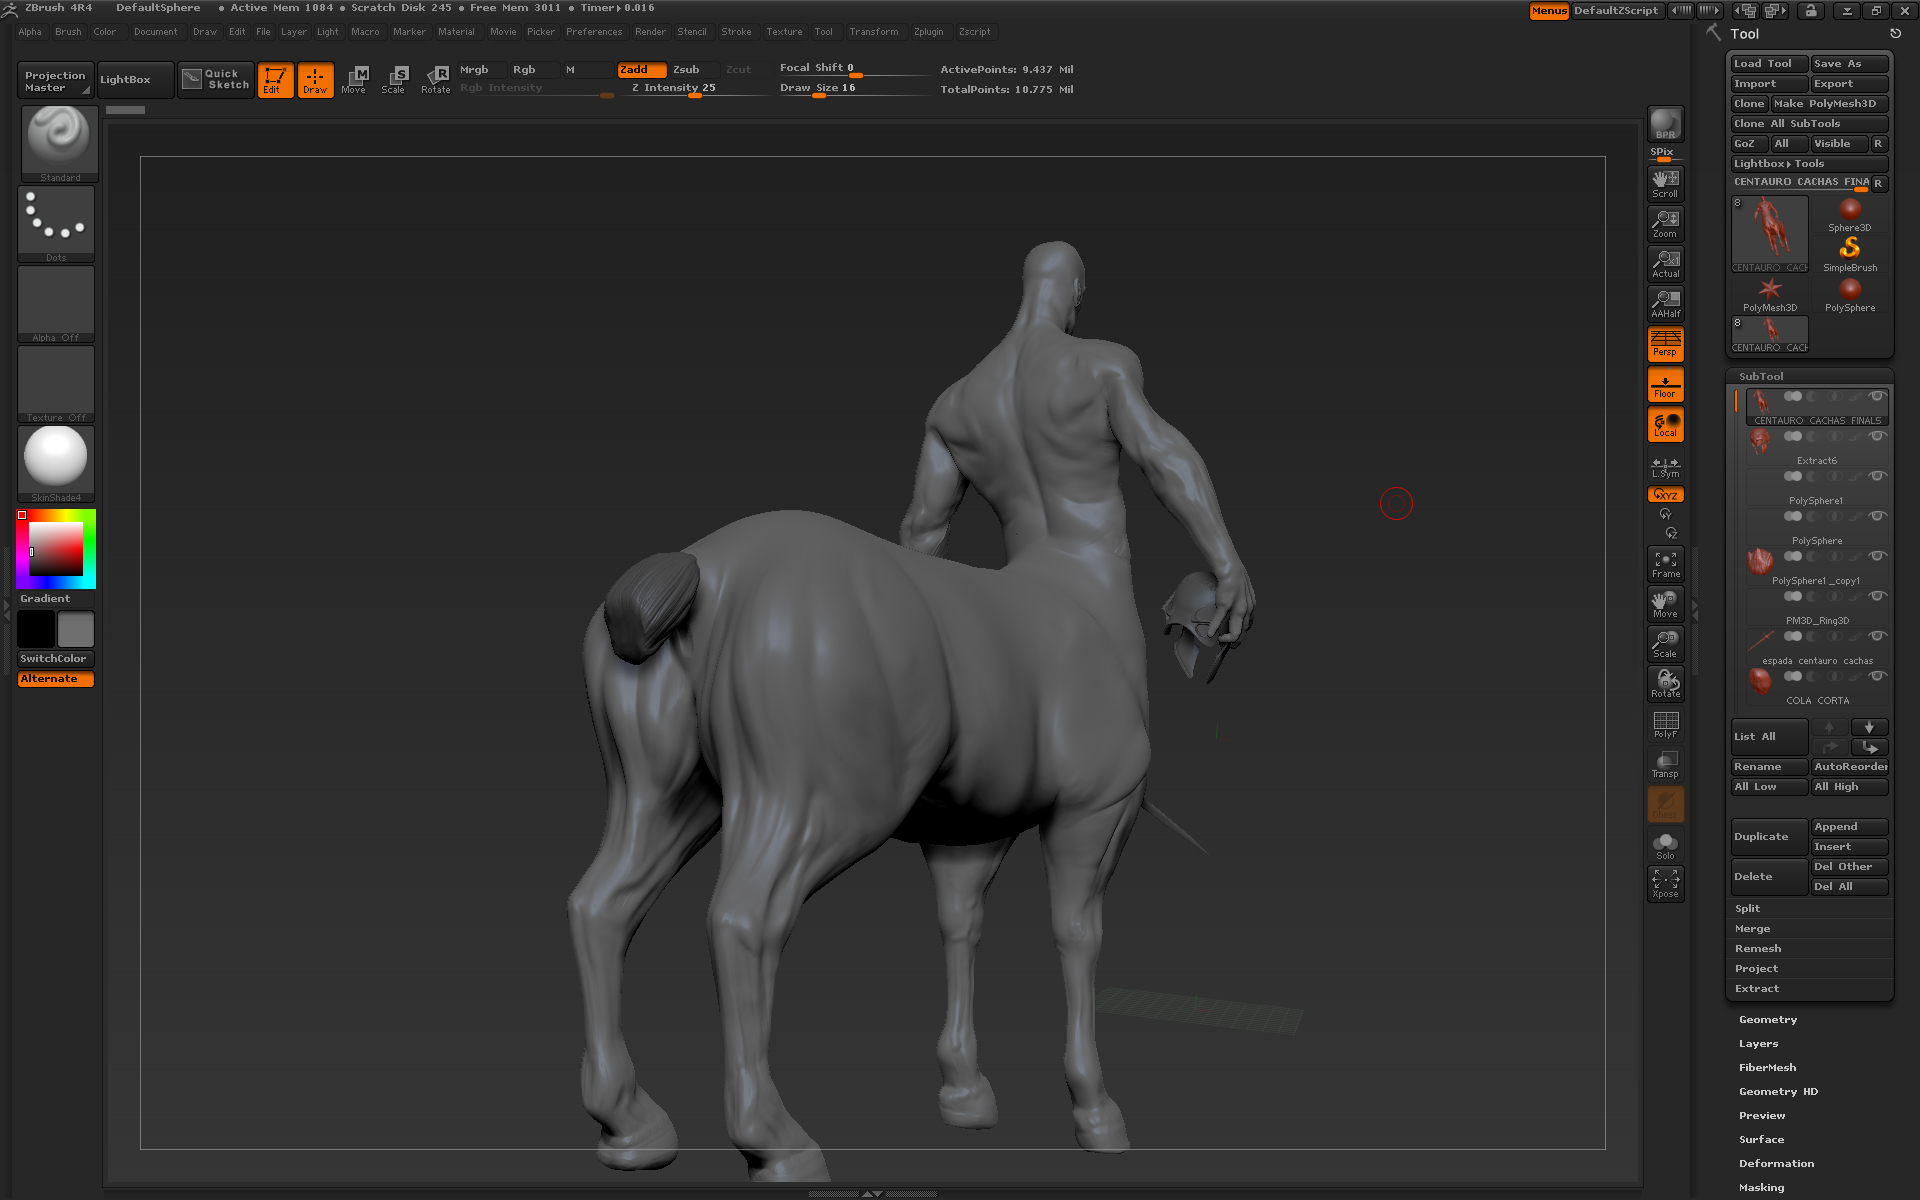This screenshot has height=1200, width=1920.
Task: Enable Solo mode icon
Action: [1665, 845]
